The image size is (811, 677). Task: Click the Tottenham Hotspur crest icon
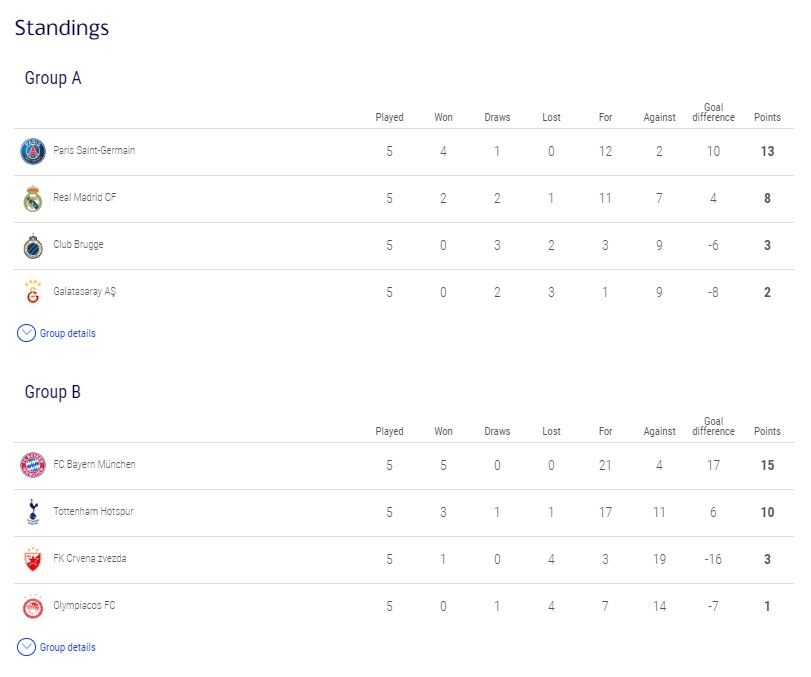(33, 512)
